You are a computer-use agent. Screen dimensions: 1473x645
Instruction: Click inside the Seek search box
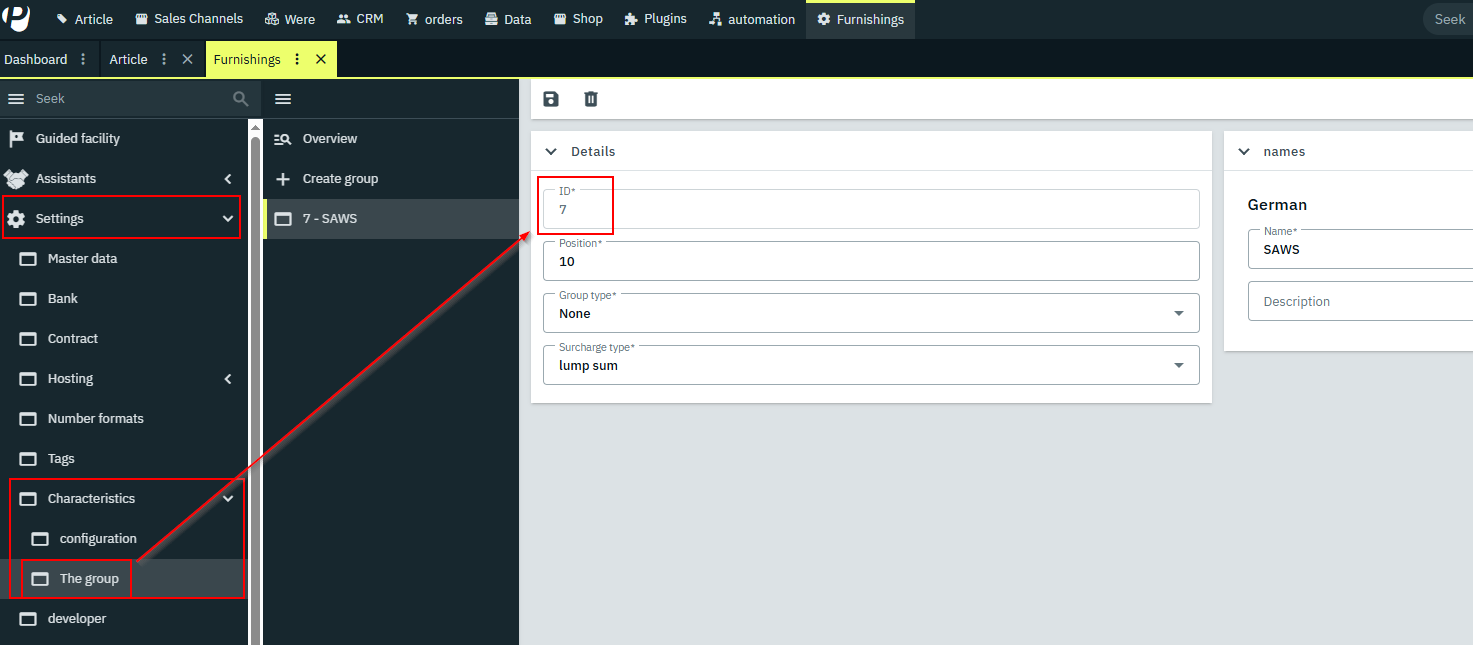(120, 98)
